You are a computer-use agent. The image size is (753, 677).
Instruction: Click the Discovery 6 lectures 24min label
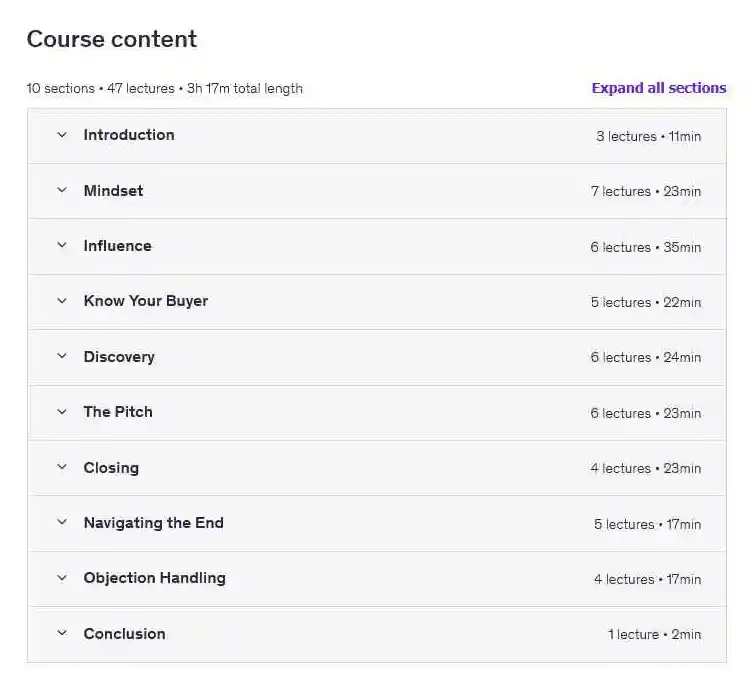646,358
